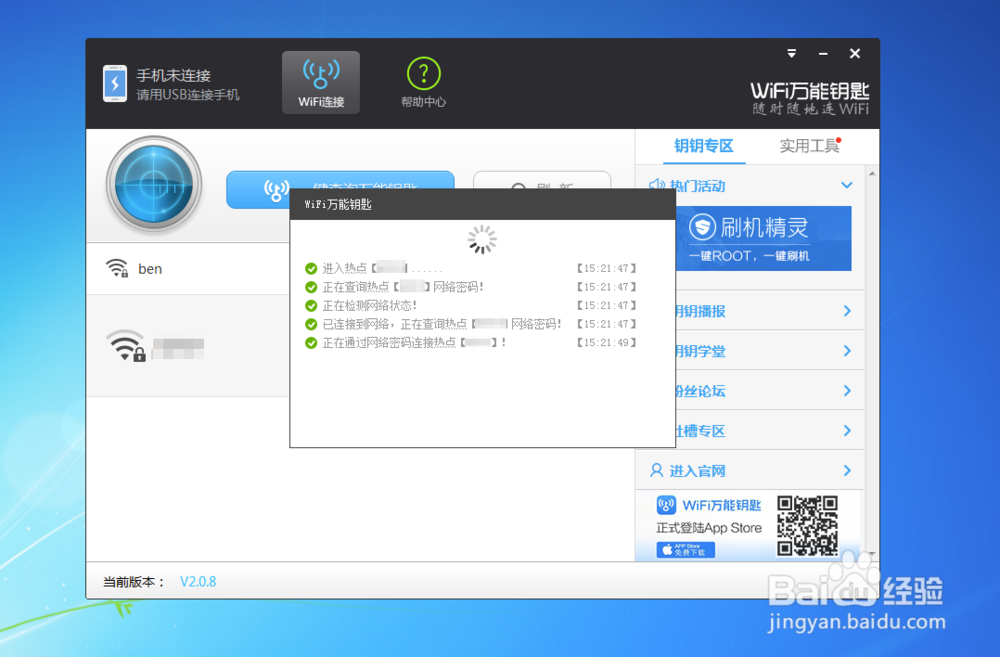Click green check beside 正在检测网络状态 line
Screen dimensions: 1000x657
[311, 306]
